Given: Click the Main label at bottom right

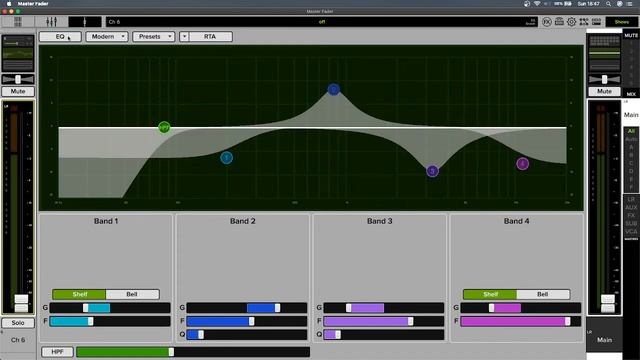Looking at the screenshot, I should [604, 340].
